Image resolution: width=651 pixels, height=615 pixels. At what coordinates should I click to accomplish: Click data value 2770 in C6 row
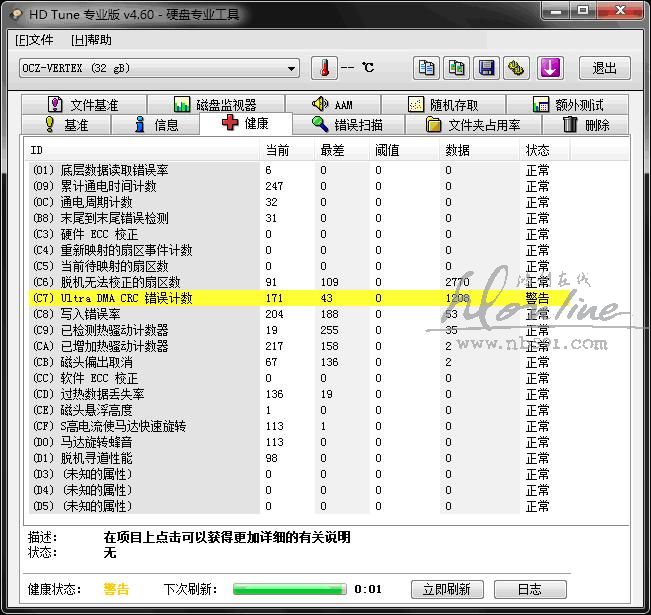pos(457,282)
